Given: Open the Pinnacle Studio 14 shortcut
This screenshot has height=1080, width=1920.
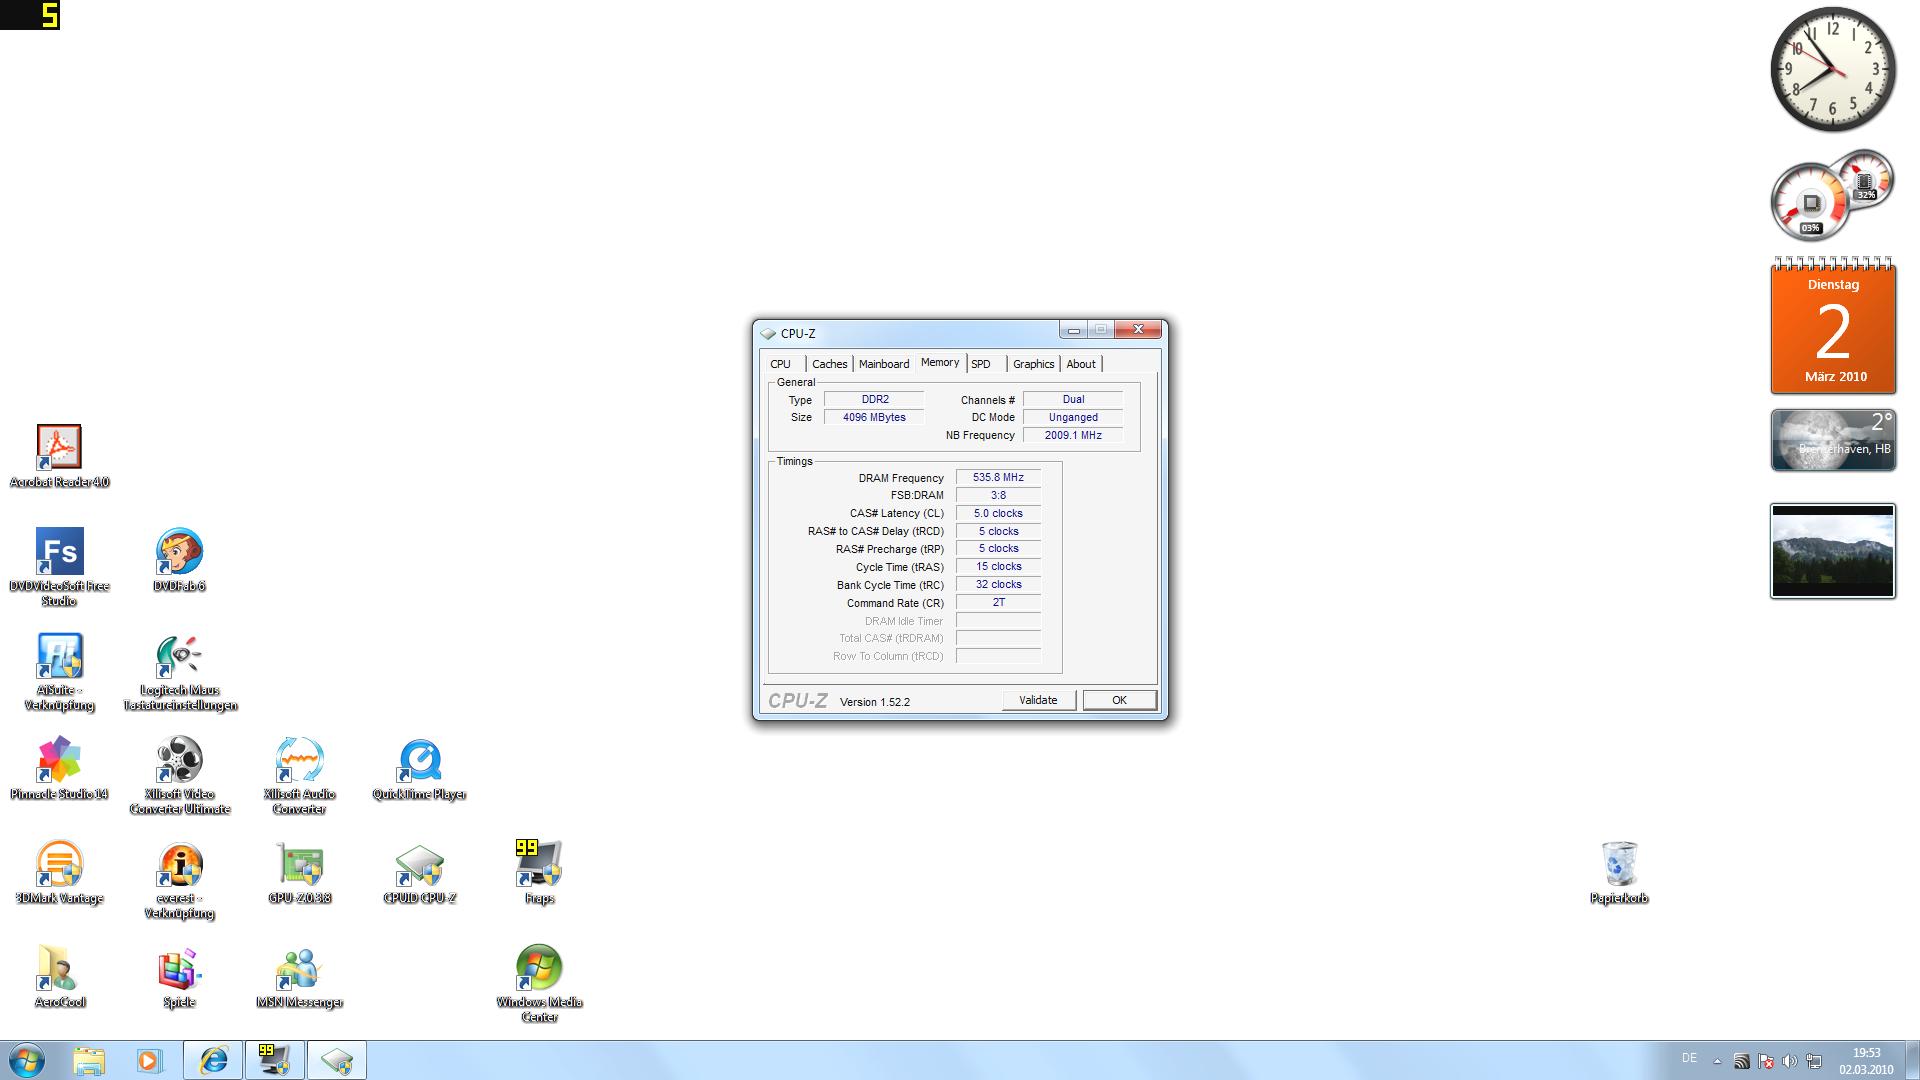Looking at the screenshot, I should click(59, 762).
